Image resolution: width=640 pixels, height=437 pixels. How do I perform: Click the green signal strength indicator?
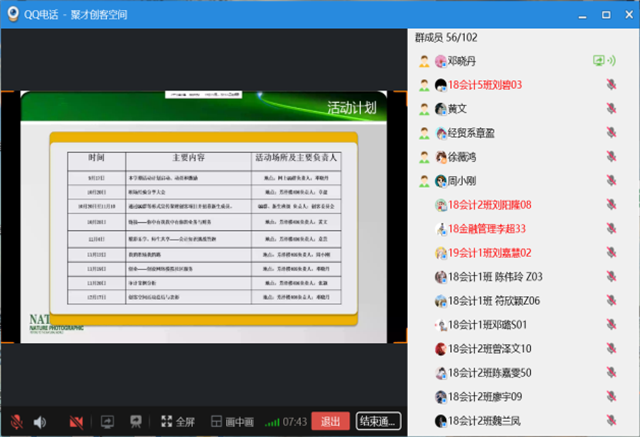[272, 421]
